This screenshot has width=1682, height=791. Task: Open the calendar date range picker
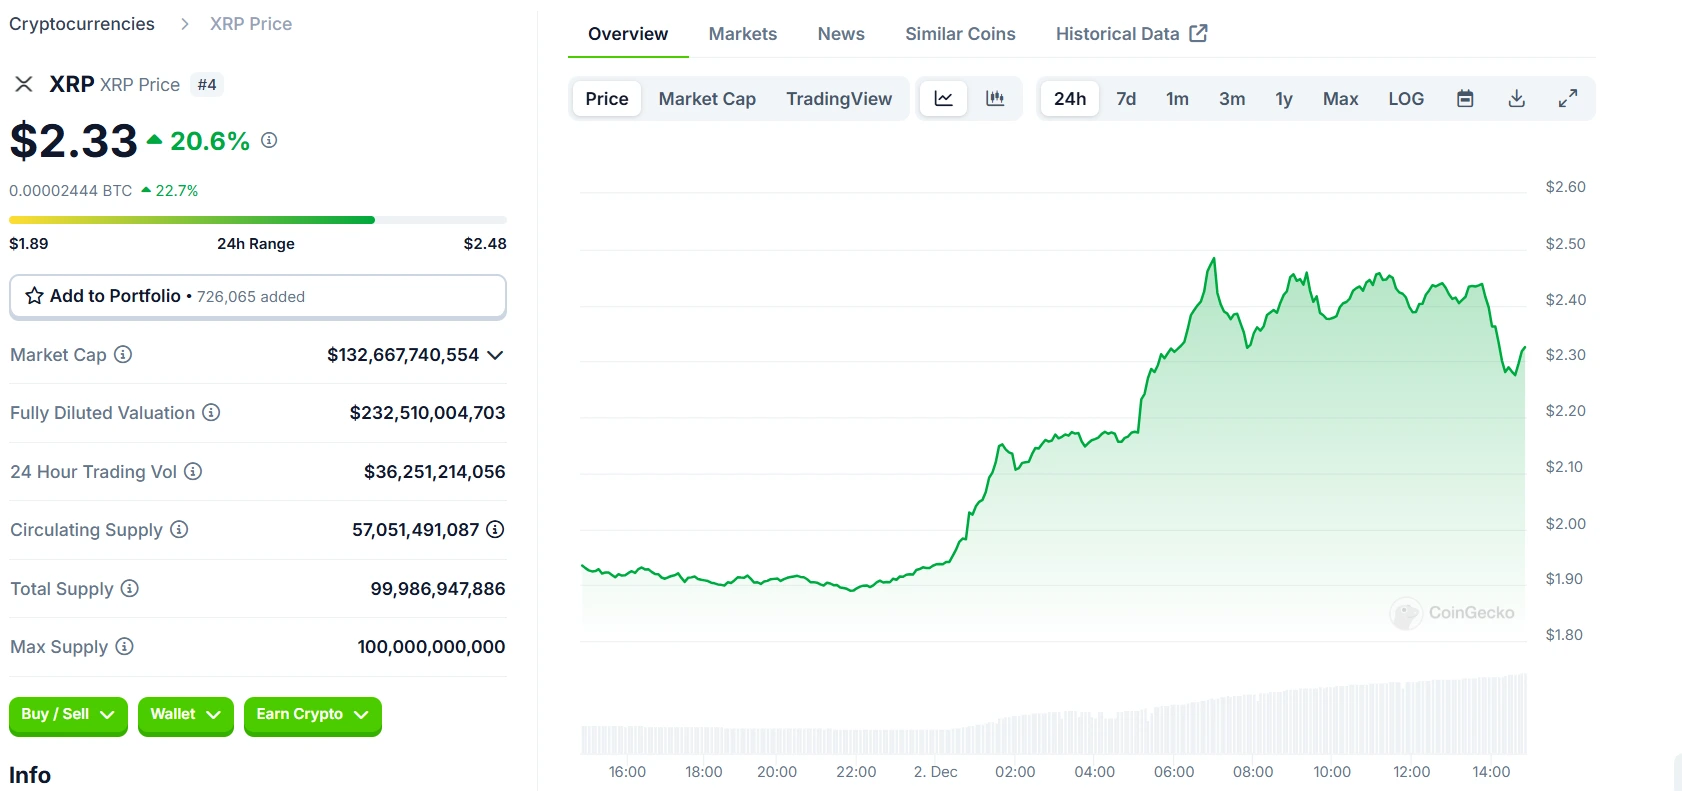point(1465,98)
